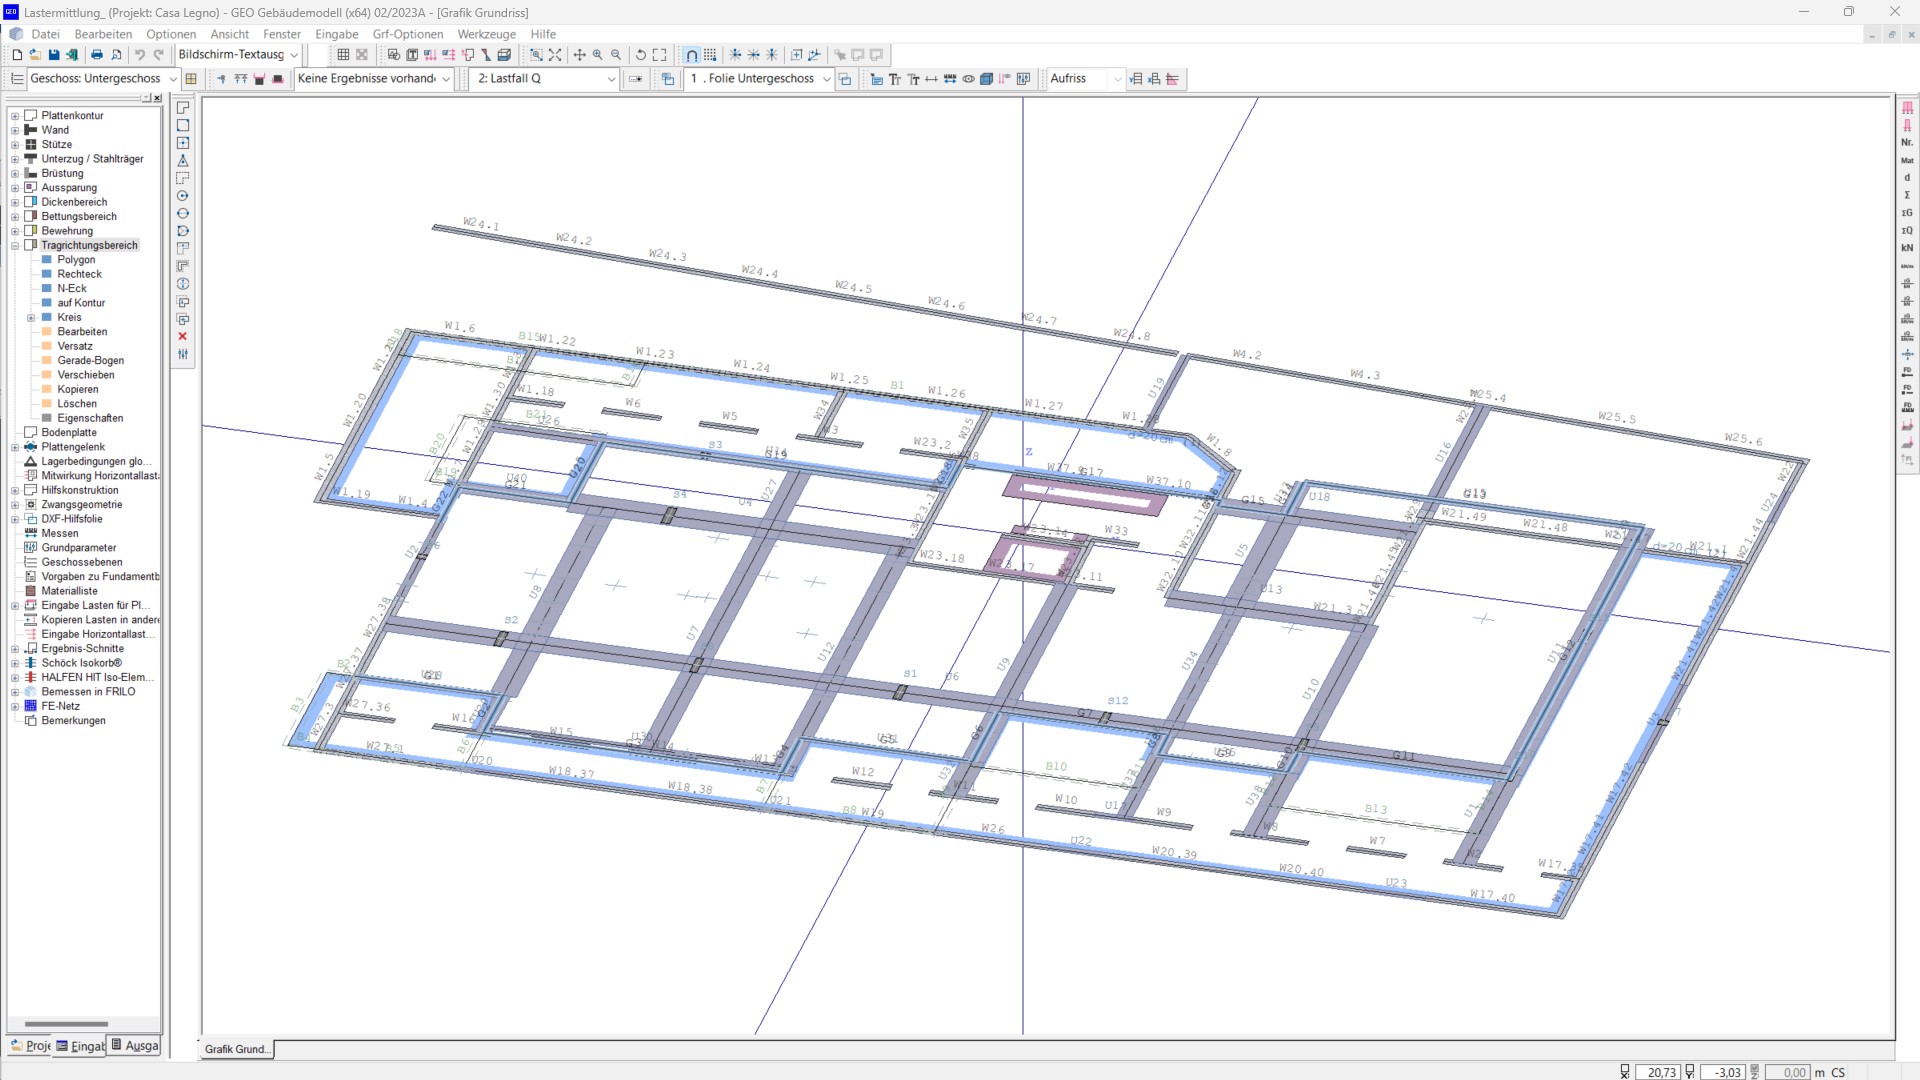Select Verschieben in the tree
This screenshot has width=1920, height=1080.
point(85,375)
